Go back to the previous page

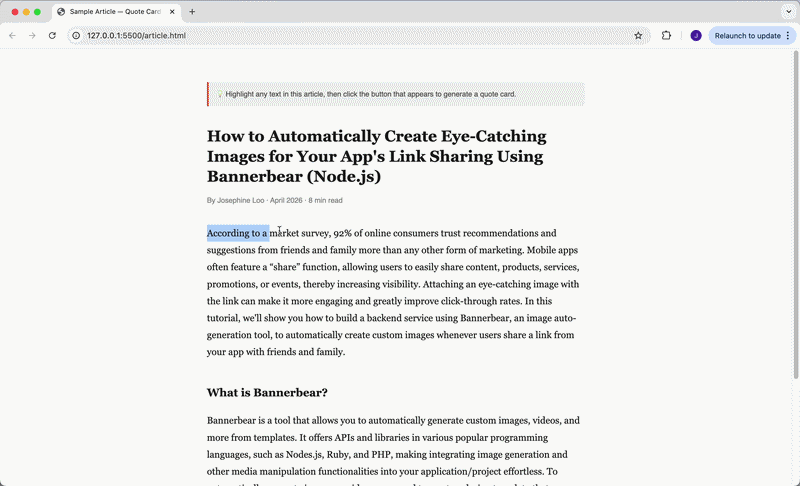(12, 36)
